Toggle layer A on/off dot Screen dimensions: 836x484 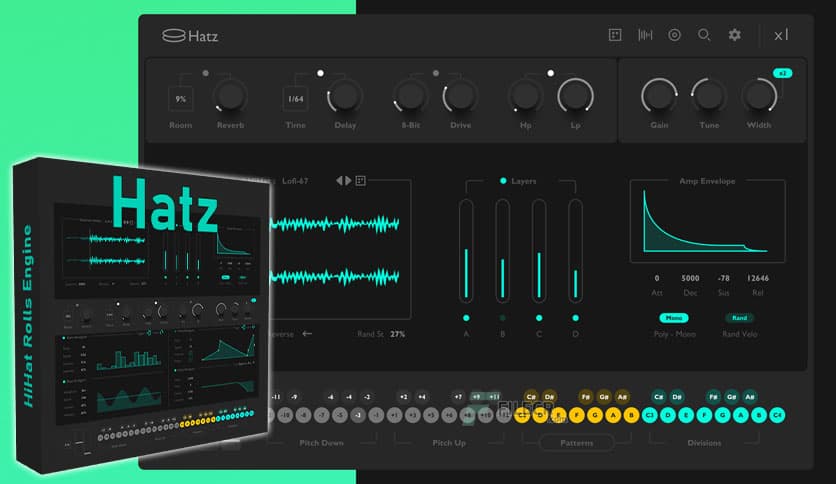click(467, 318)
